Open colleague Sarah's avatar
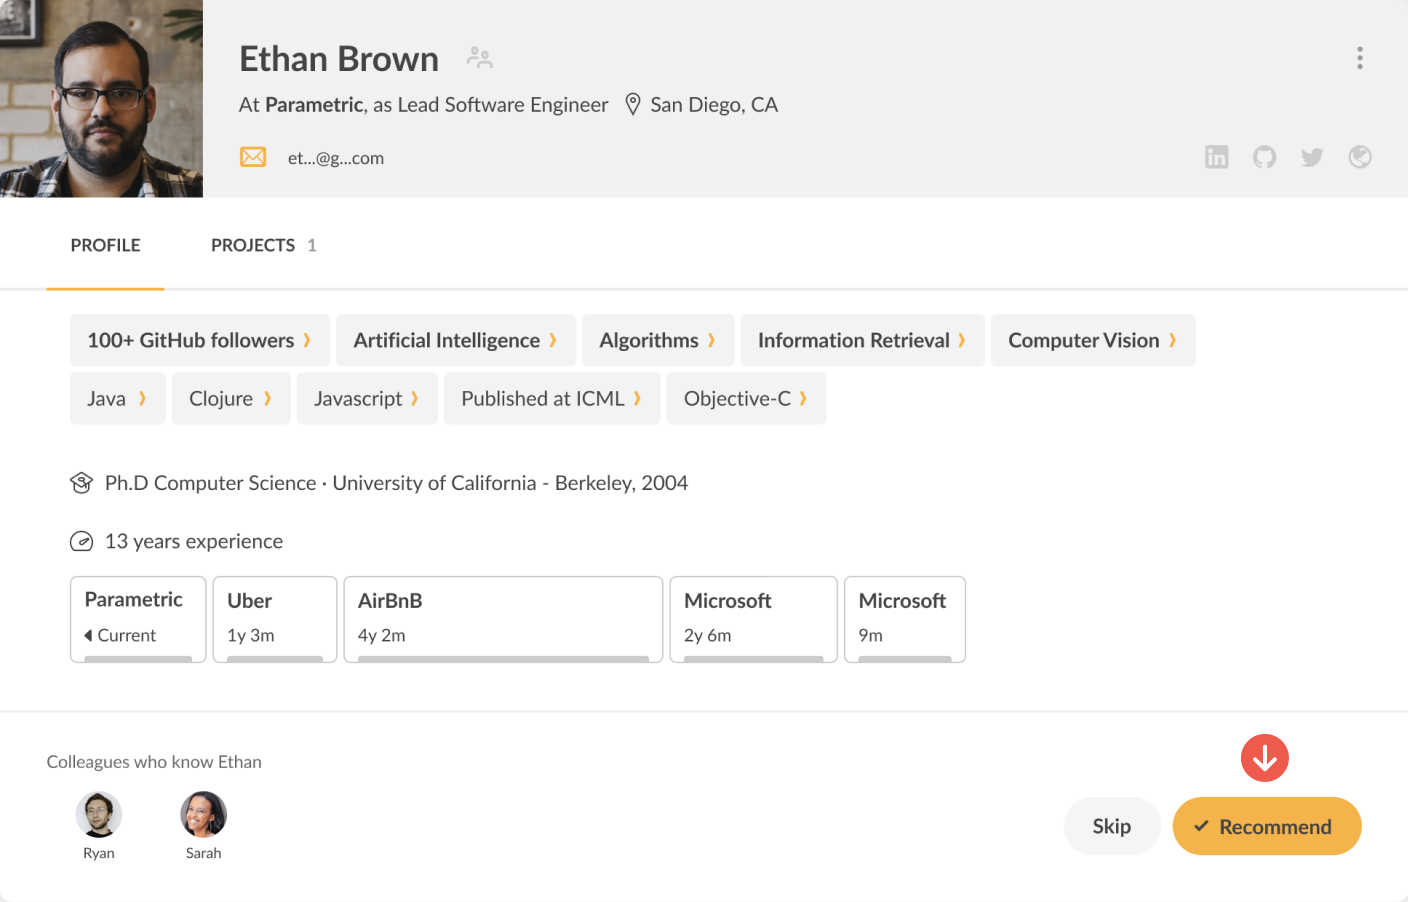 click(203, 814)
